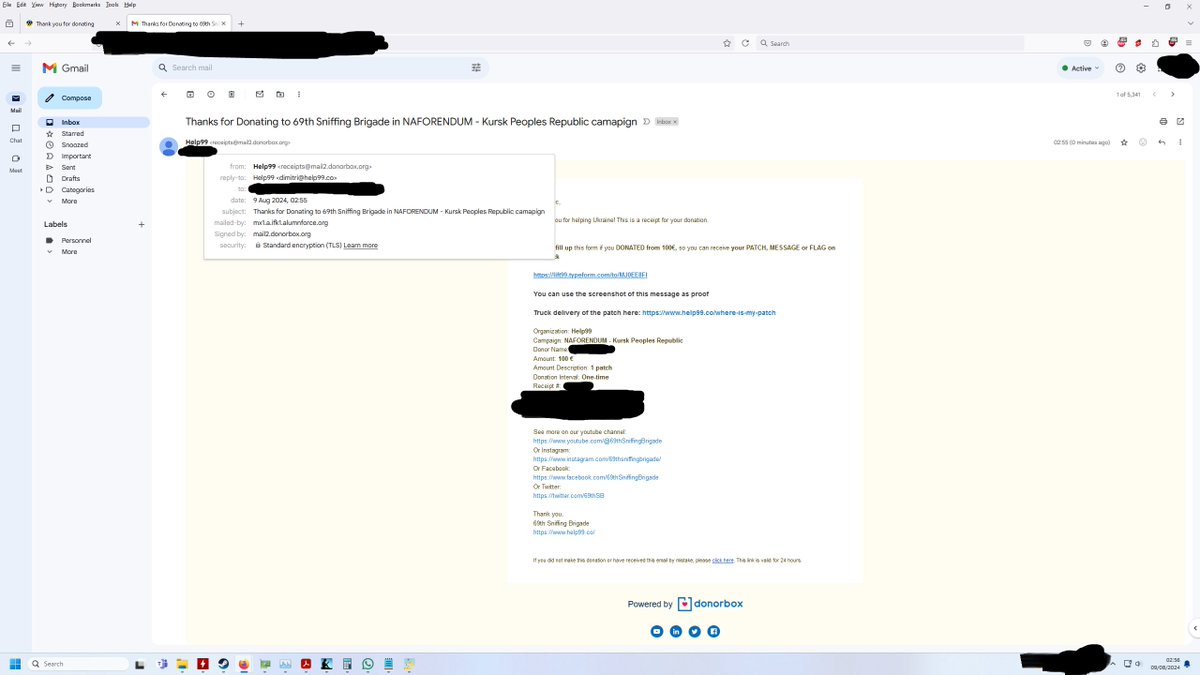Viewport: 1200px width, 675px height.
Task: Open the Mail section in sidebar
Action: pyautogui.click(x=15, y=102)
